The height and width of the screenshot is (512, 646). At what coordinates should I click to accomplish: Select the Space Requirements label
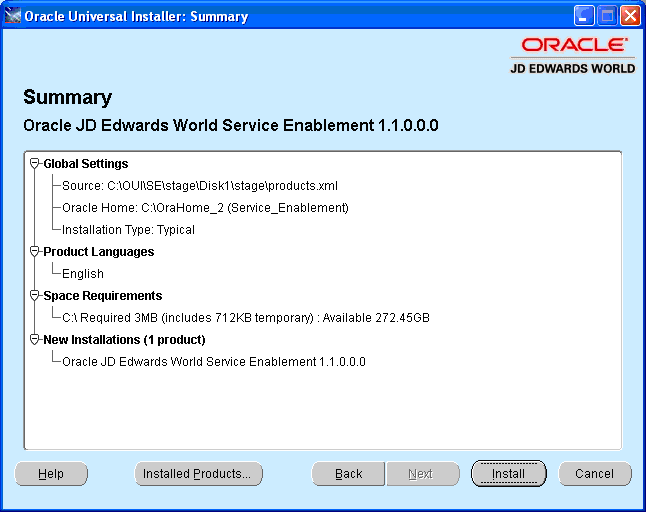[x=103, y=295]
